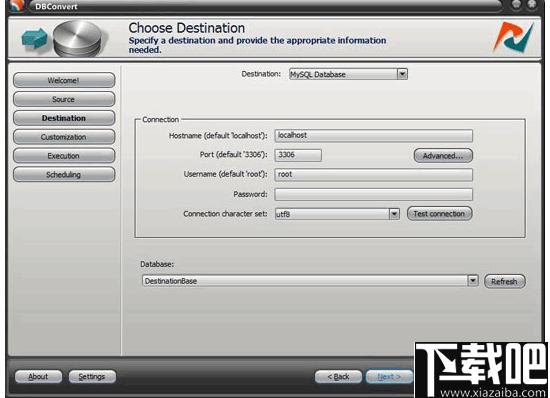The width and height of the screenshot is (550, 398).
Task: Open the Customization step
Action: pos(64,137)
